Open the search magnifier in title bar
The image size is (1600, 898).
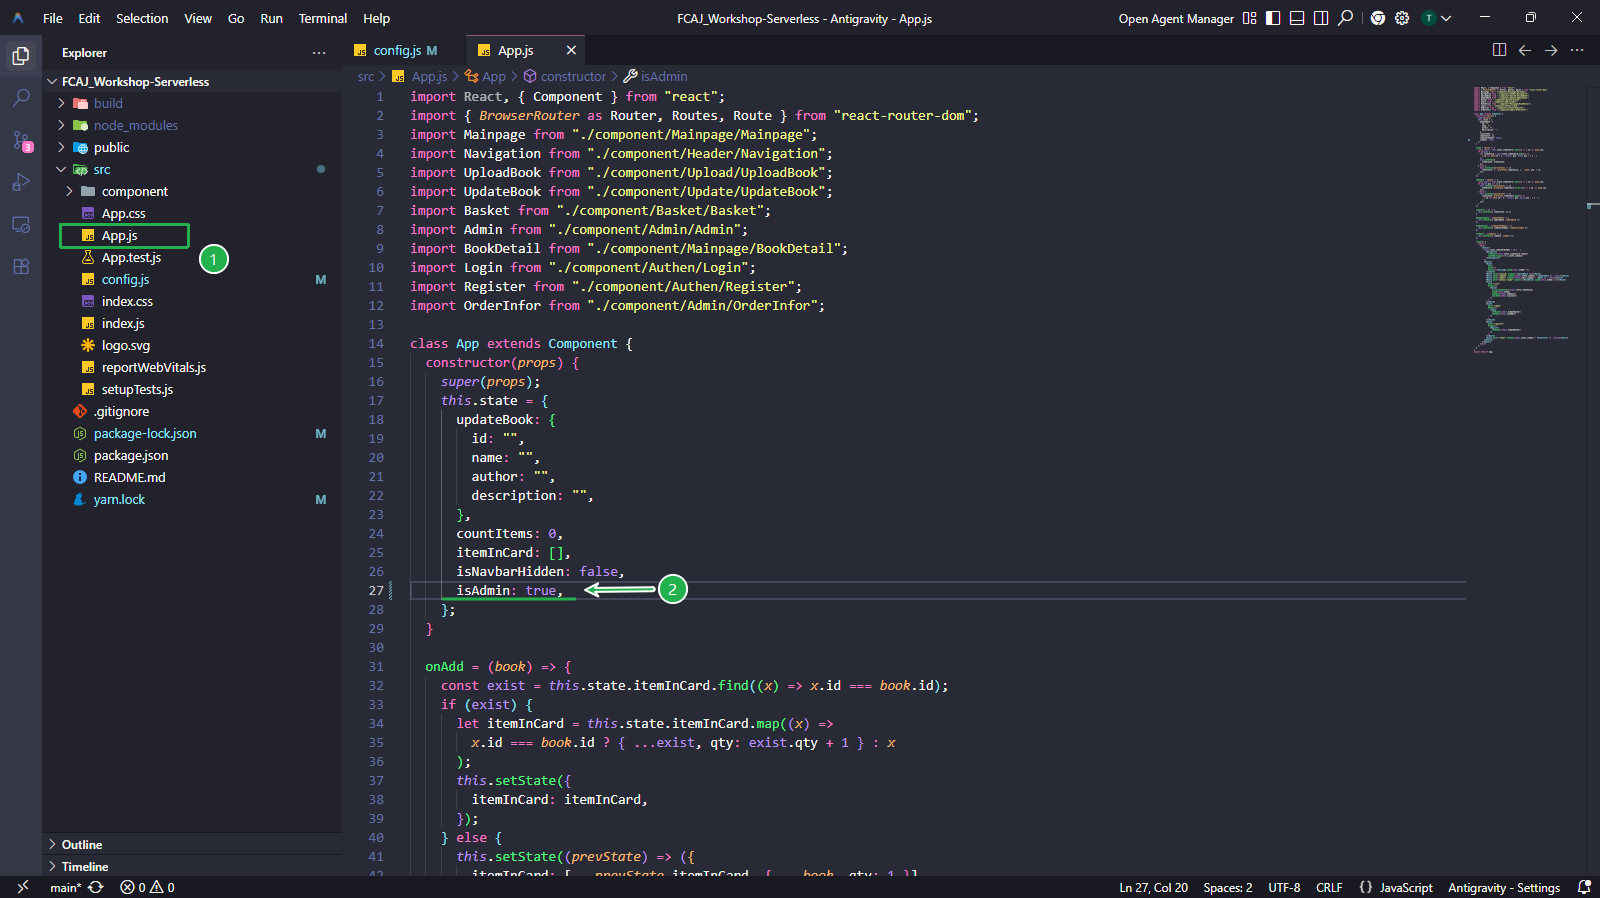(x=1346, y=18)
